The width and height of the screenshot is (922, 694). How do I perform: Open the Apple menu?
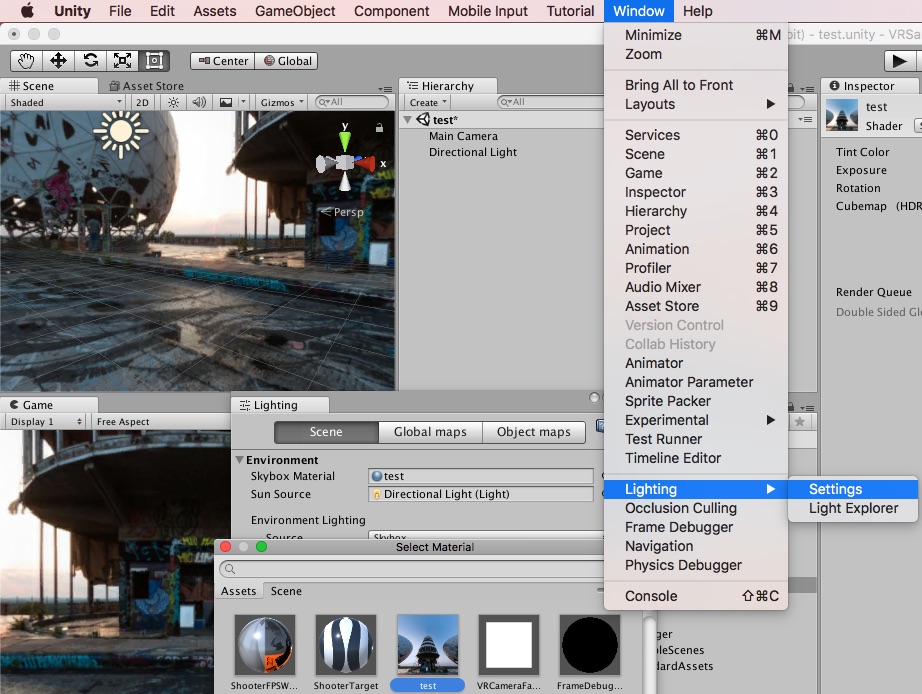point(28,11)
